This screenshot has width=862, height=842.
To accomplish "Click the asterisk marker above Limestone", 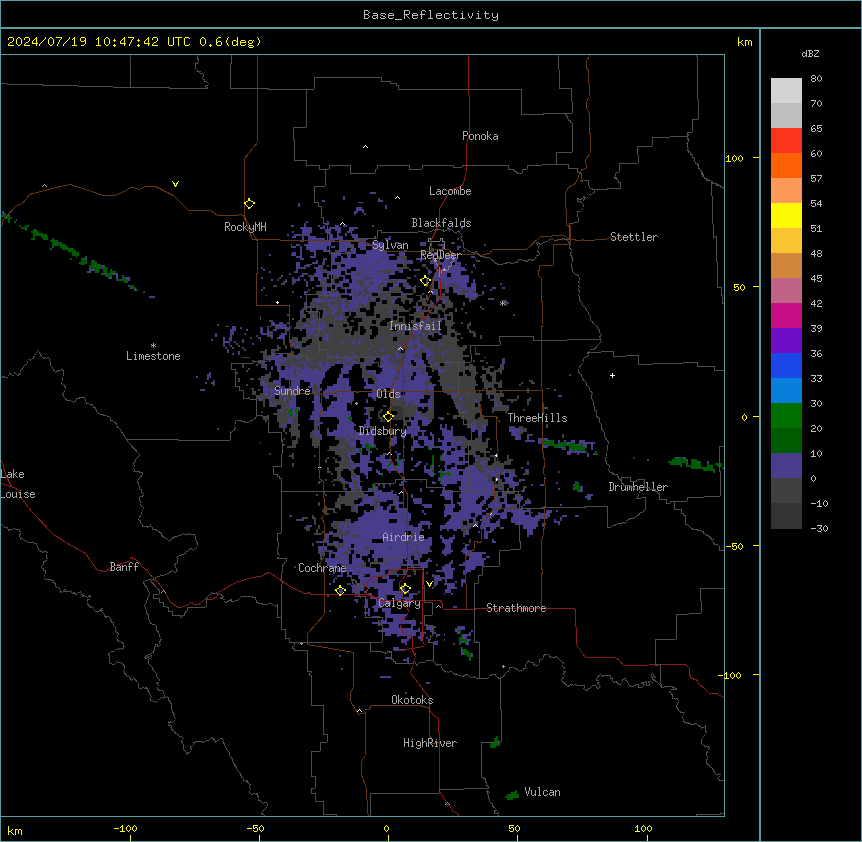I will (153, 346).
